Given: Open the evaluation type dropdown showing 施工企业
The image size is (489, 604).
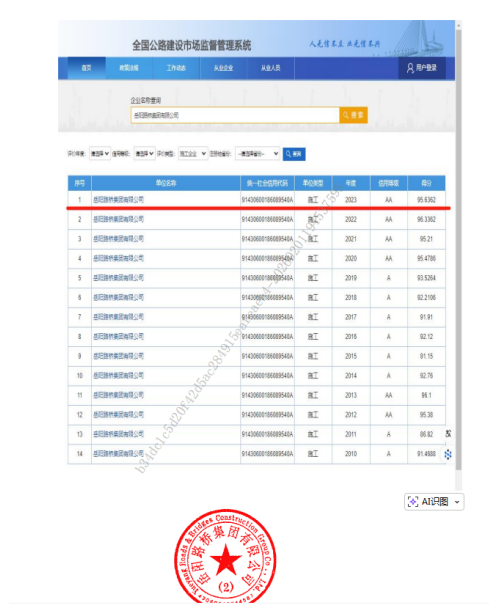Looking at the screenshot, I should [x=193, y=154].
